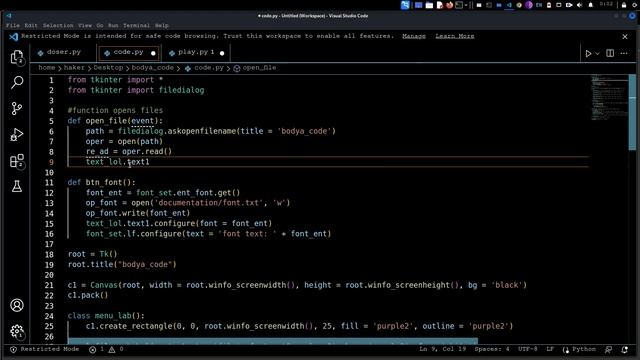Open the editor More Actions ellipsis
Screen dimensions: 640x360
click(624, 53)
